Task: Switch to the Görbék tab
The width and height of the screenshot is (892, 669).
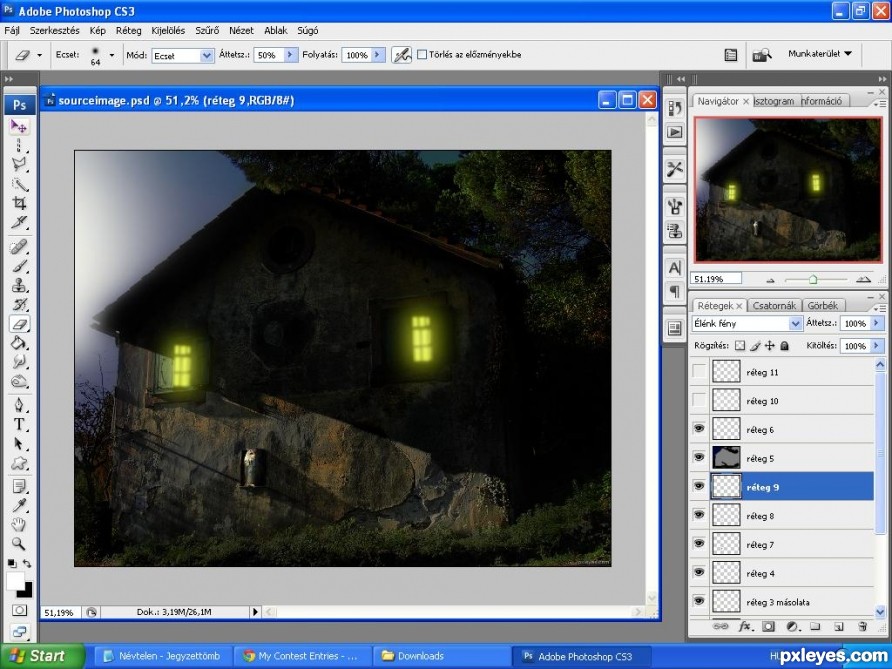Action: [823, 305]
